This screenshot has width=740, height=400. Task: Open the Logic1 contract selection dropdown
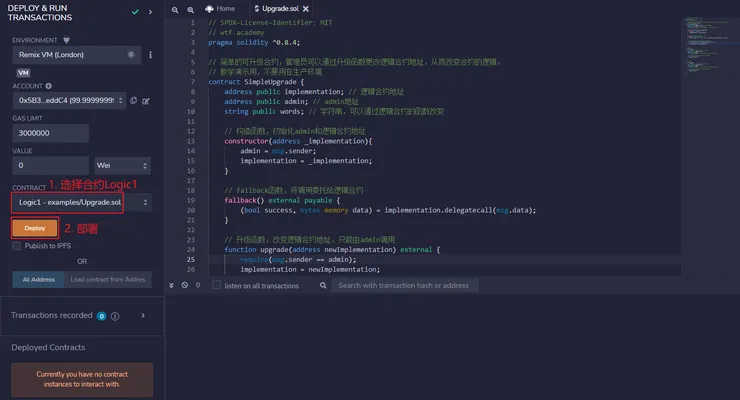click(x=82, y=202)
